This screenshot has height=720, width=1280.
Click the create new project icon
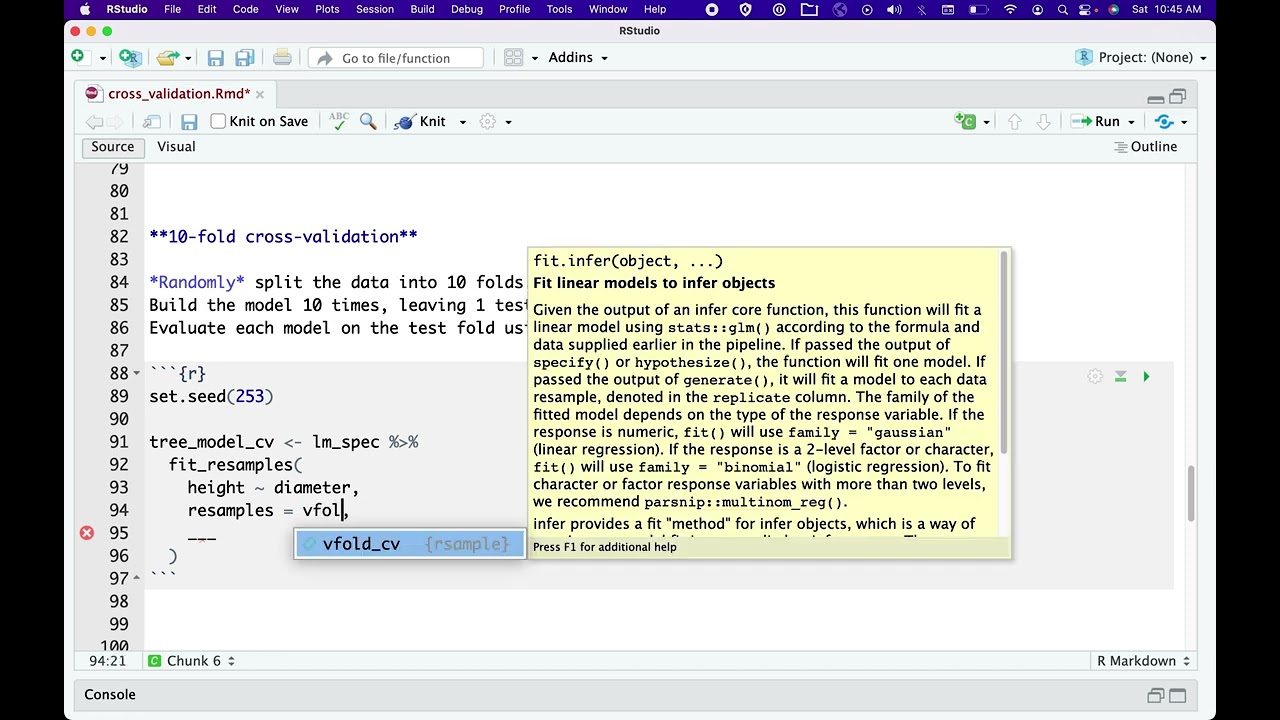click(129, 57)
